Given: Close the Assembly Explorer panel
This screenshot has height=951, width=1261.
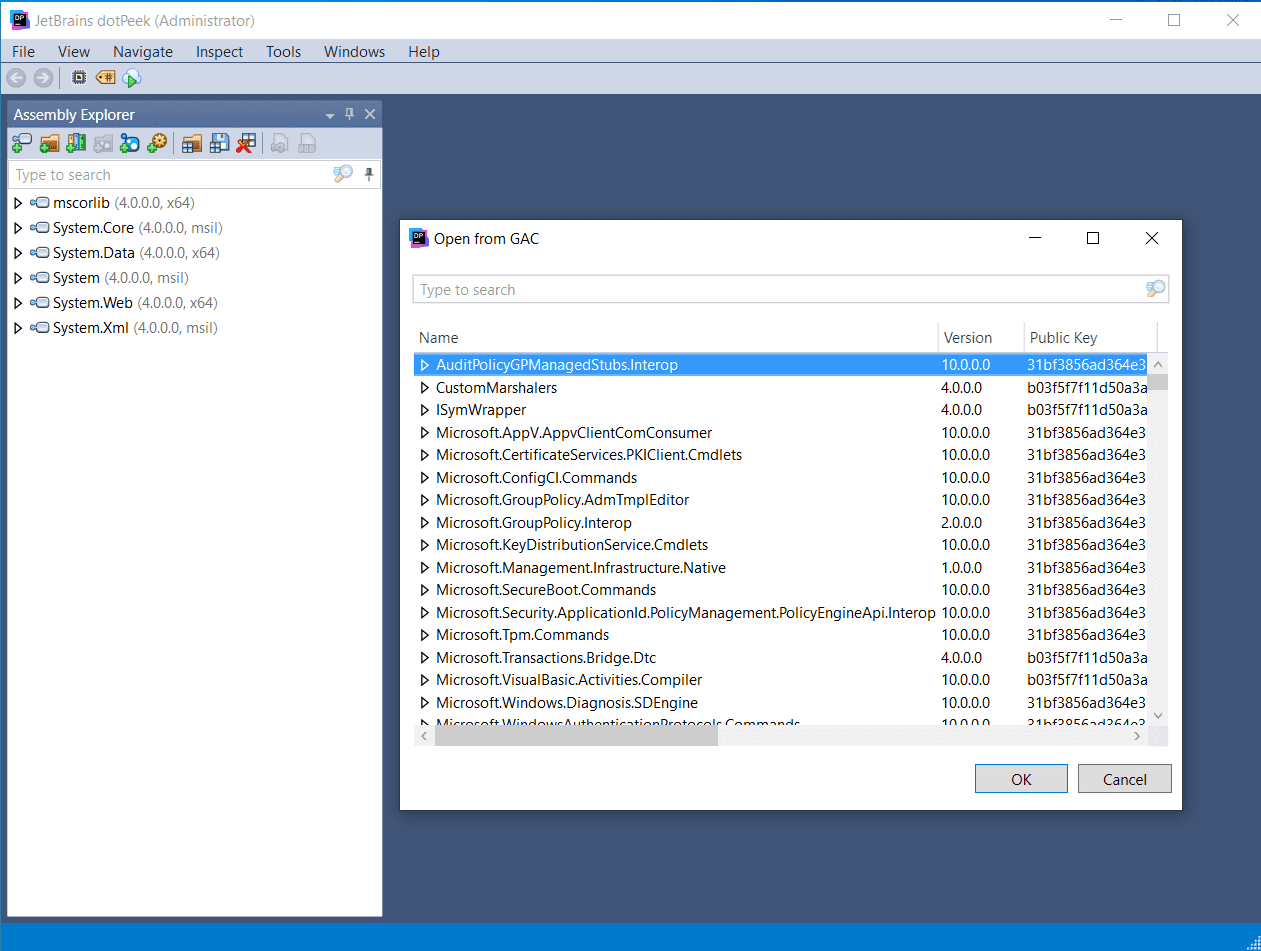Looking at the screenshot, I should point(370,114).
